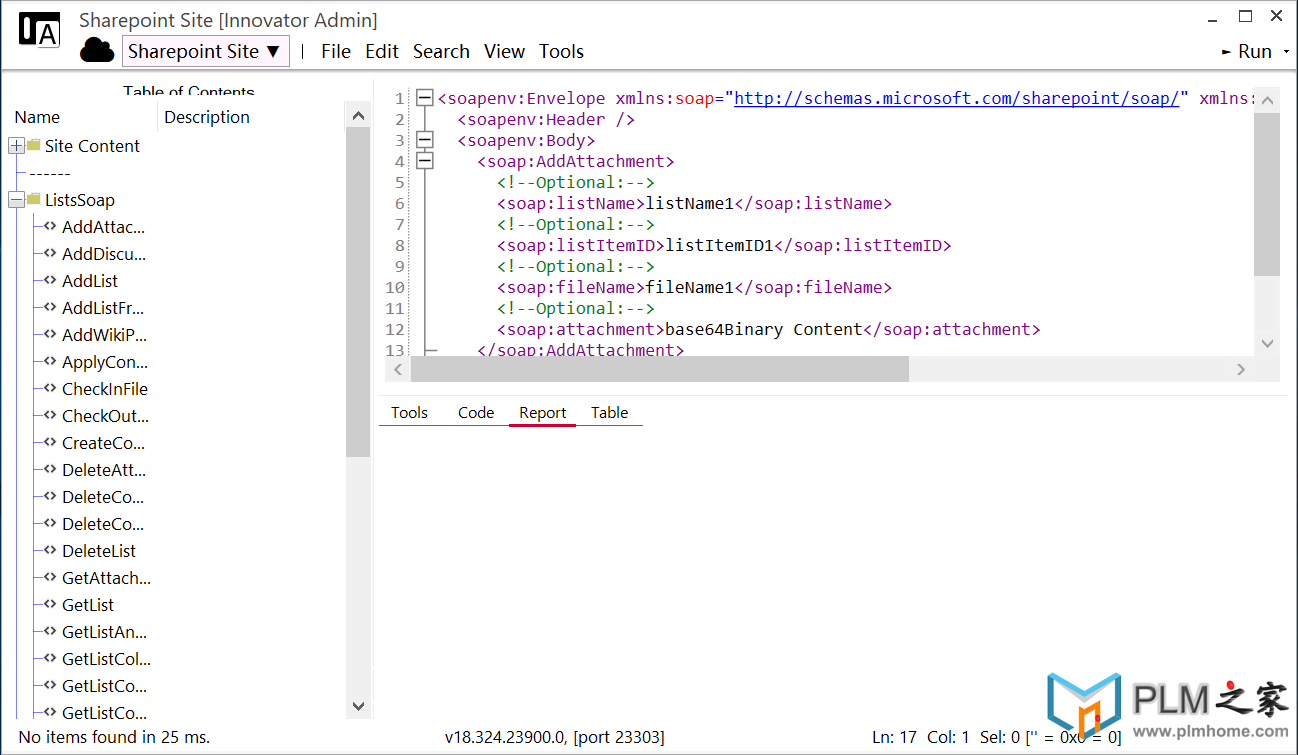1298x755 pixels.
Task: Click the Ln: 17 status indicator
Action: point(894,737)
